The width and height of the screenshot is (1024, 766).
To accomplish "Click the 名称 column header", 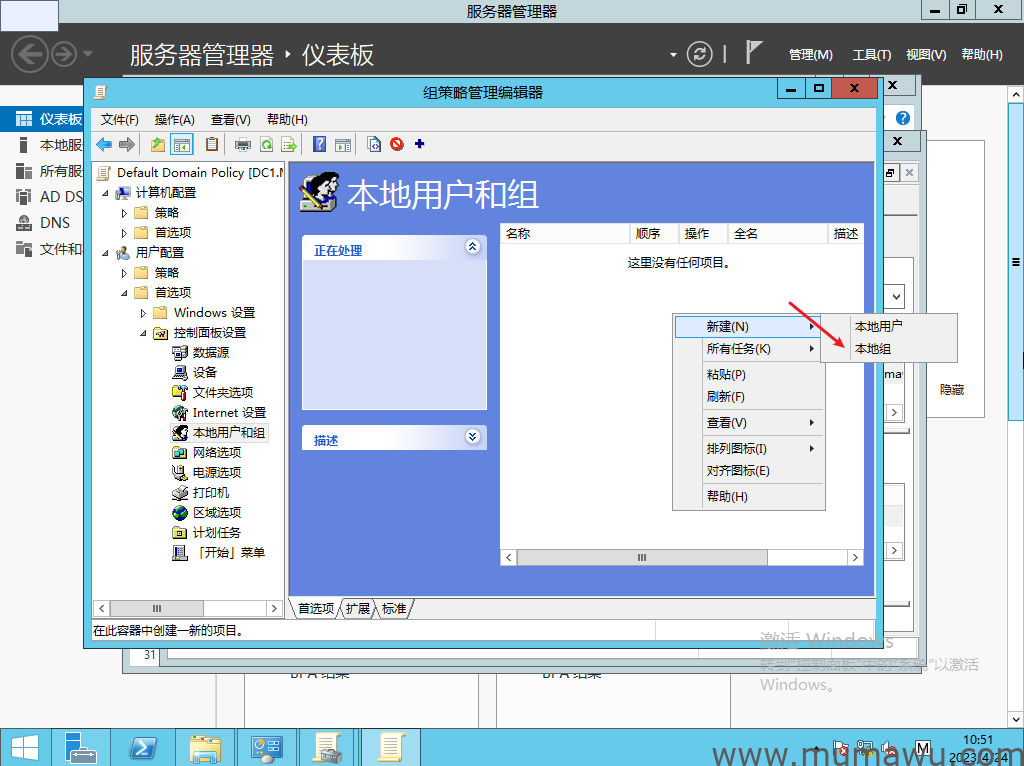I will pos(518,233).
